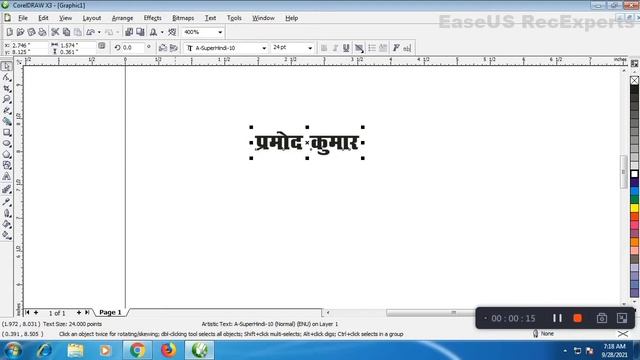Open the Effects menu
Image resolution: width=640 pixels, height=360 pixels.
click(x=153, y=18)
